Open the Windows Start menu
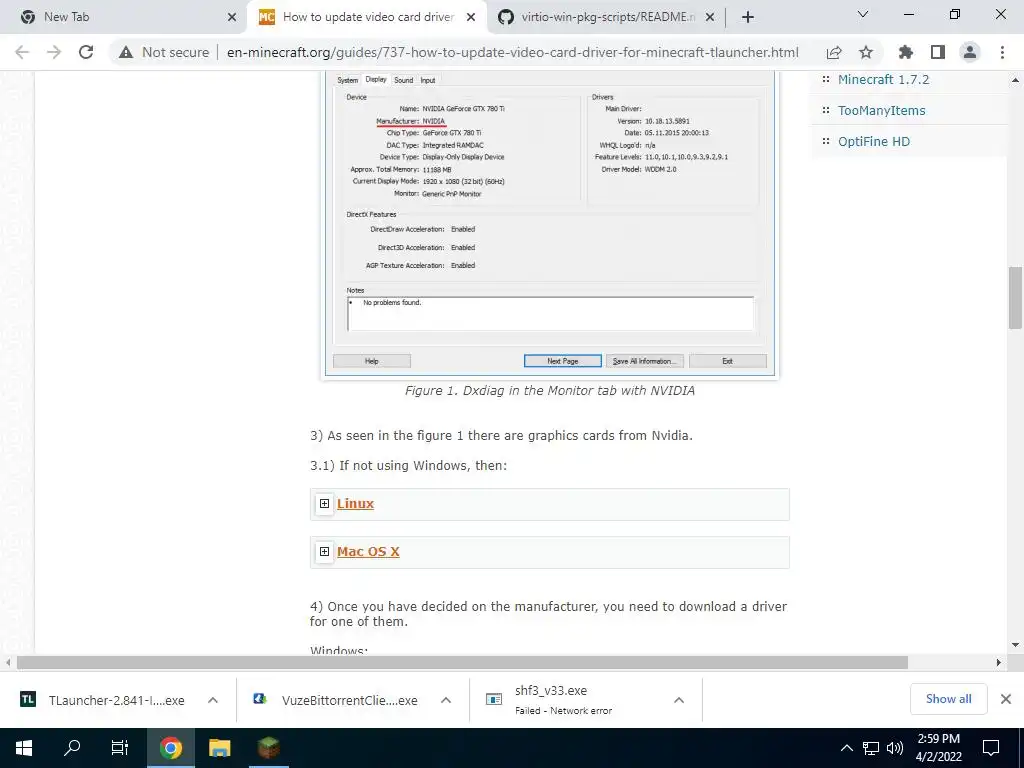This screenshot has height=768, width=1024. [x=24, y=748]
